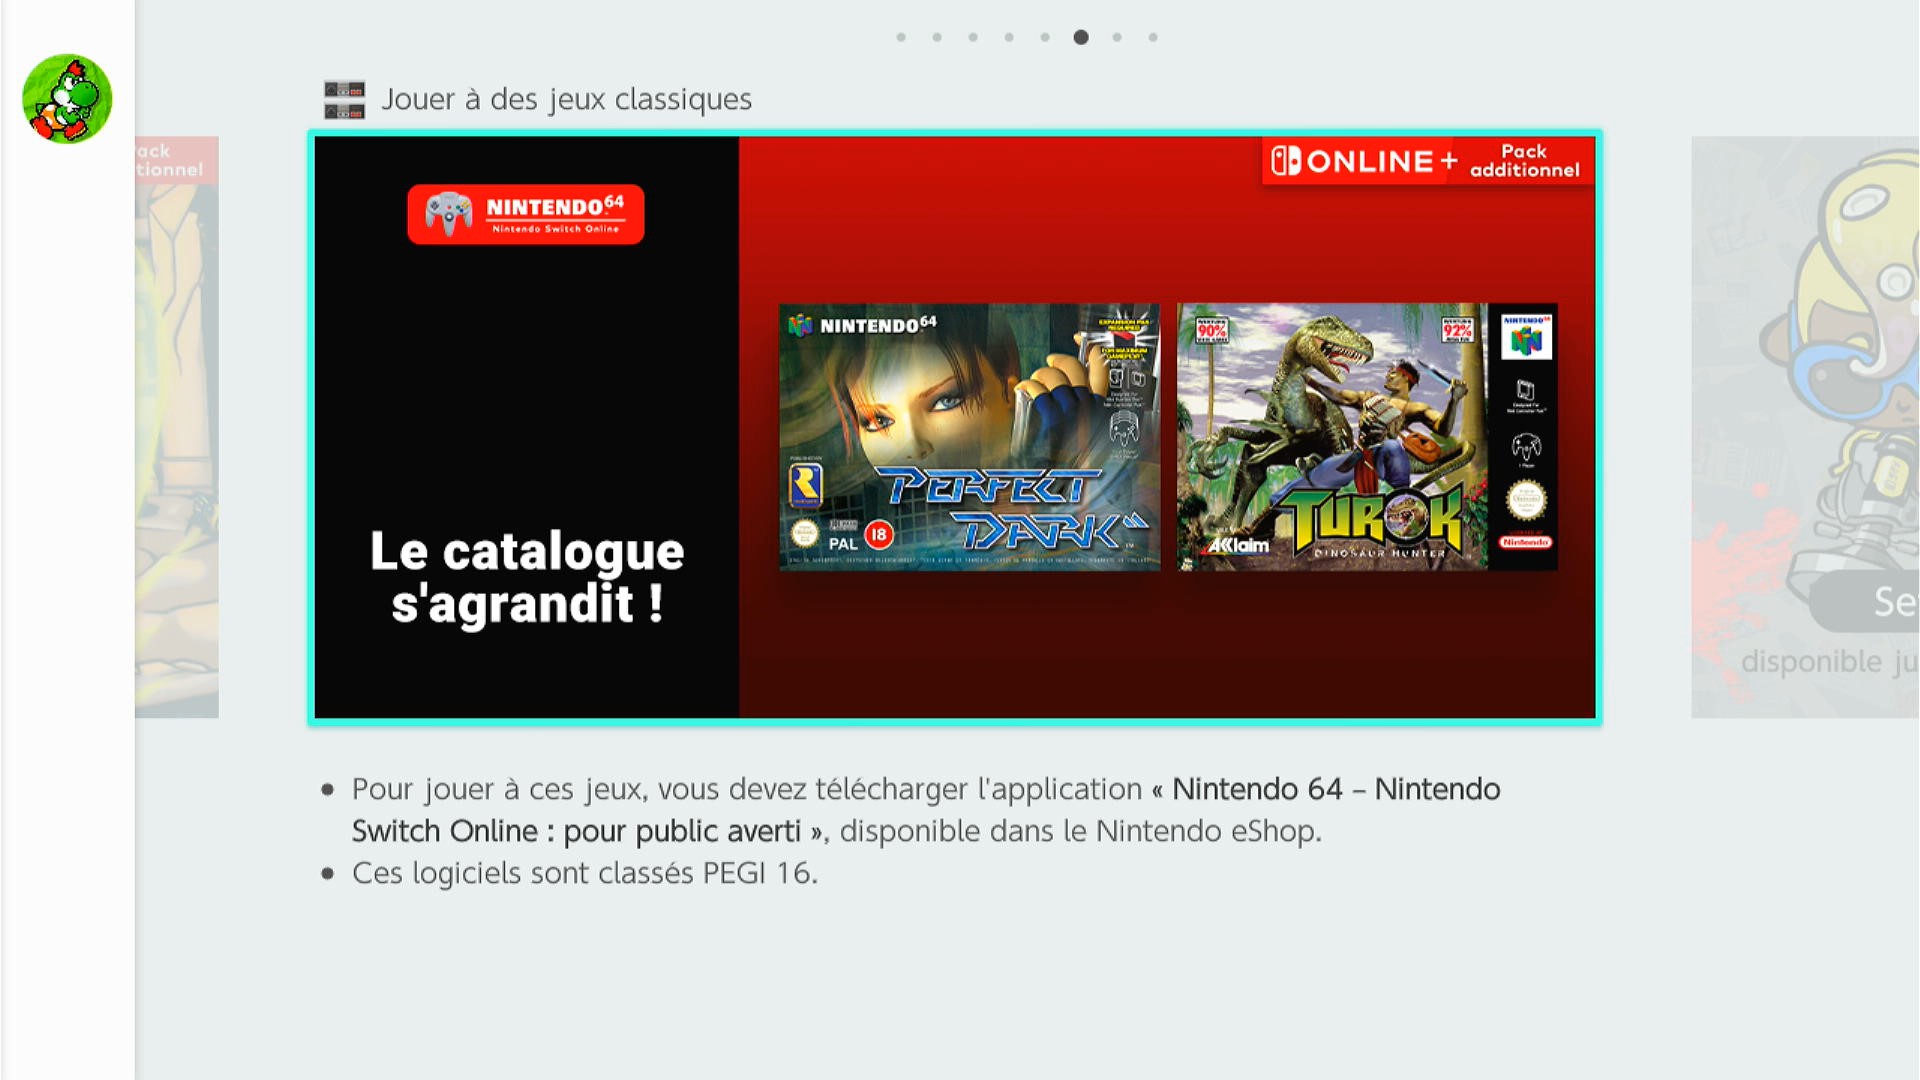
Task: Click the 'disponible dans le Nintendo eShop.' text
Action: [x=1081, y=831]
